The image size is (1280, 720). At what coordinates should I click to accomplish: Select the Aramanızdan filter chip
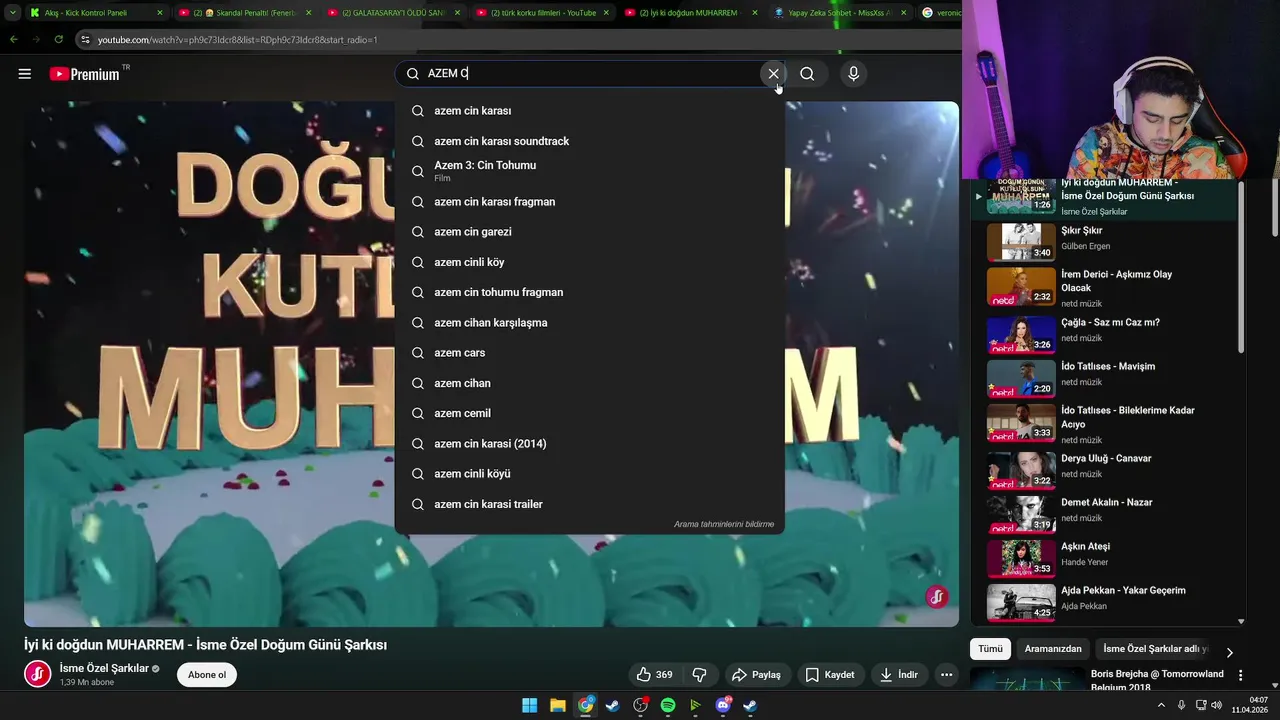pos(1053,649)
